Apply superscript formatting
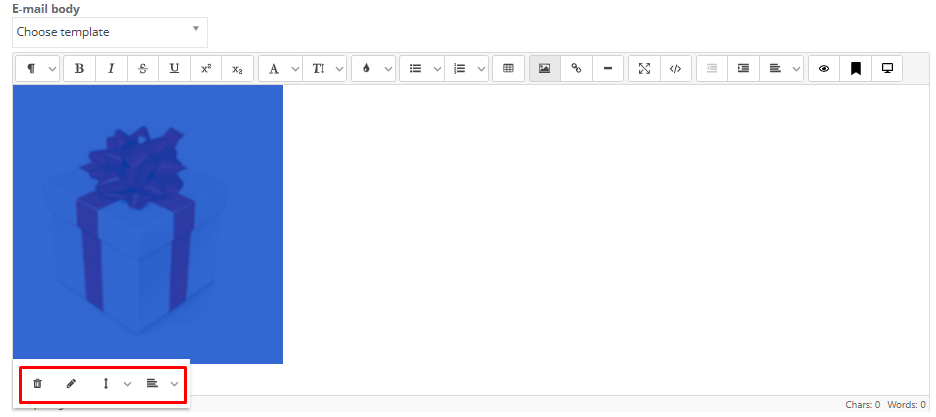 click(206, 69)
